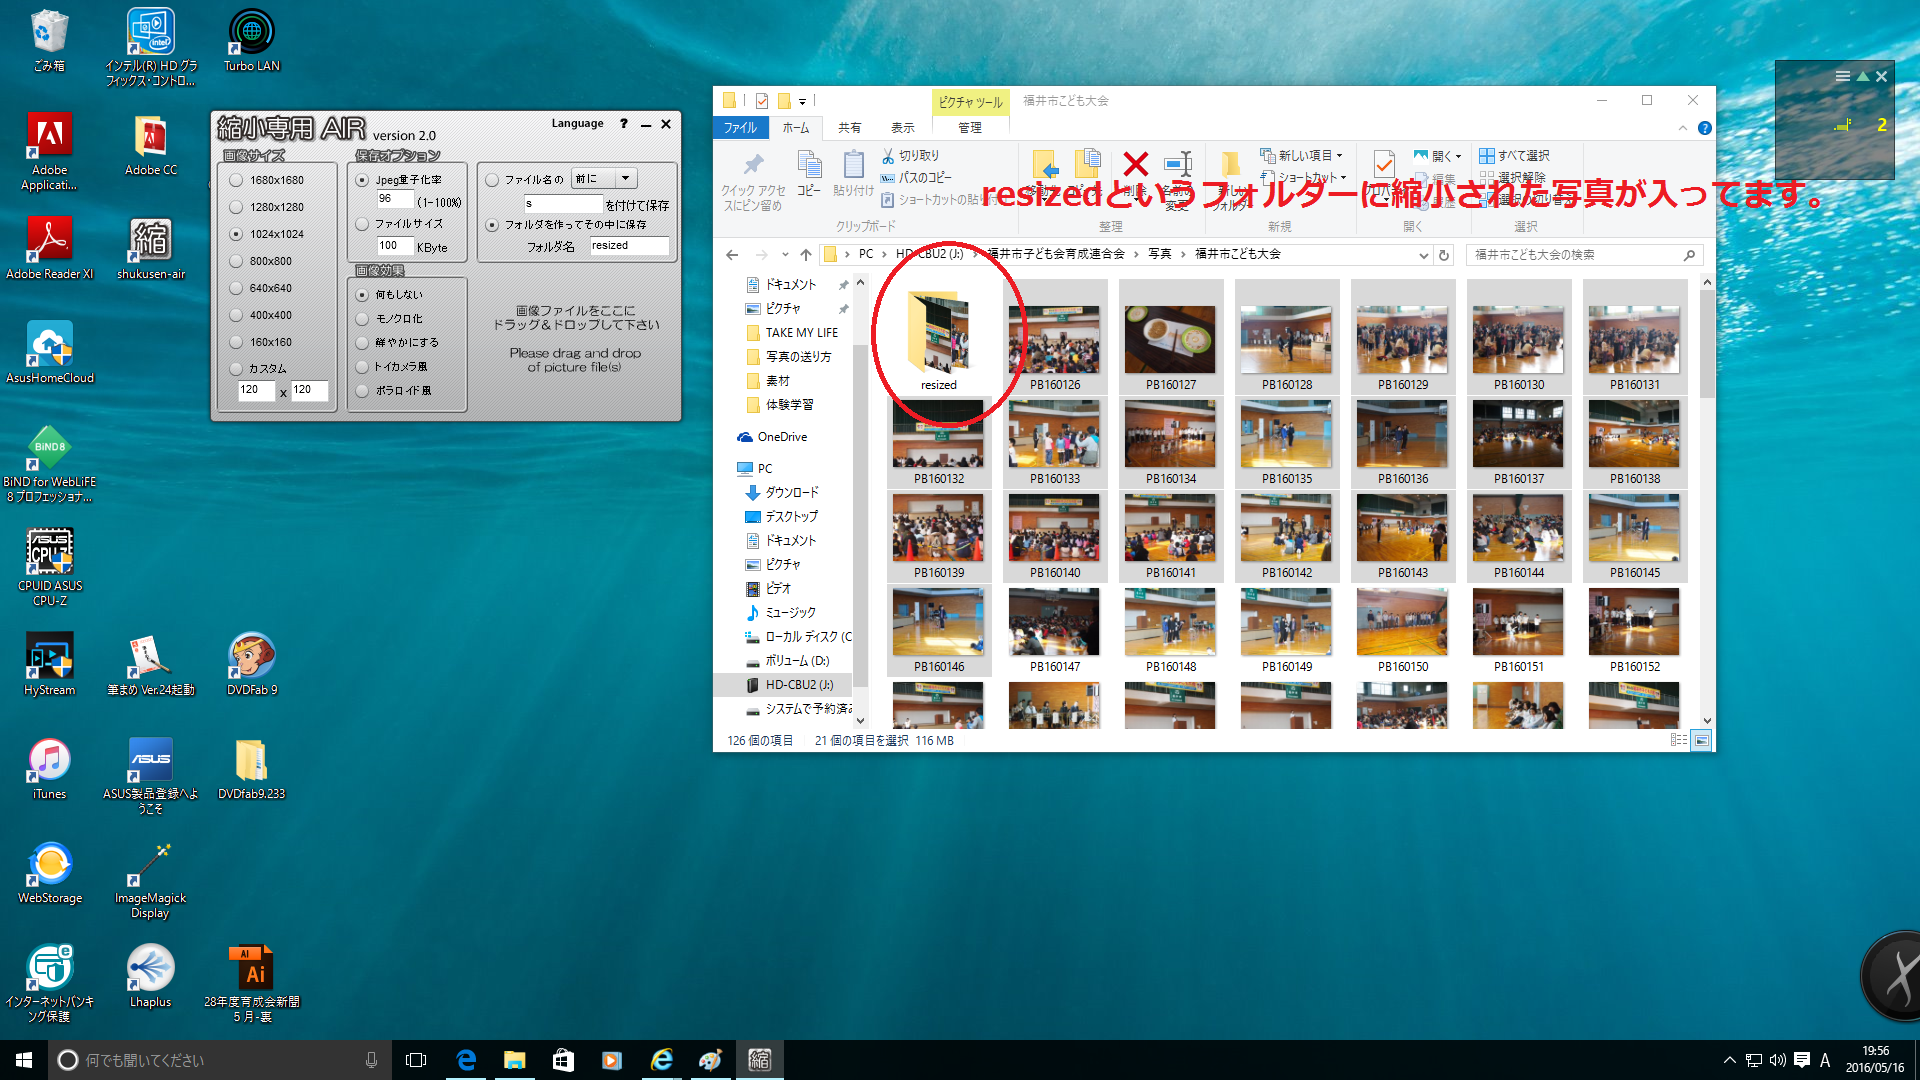Select ファイルサイズ save option

[363, 224]
